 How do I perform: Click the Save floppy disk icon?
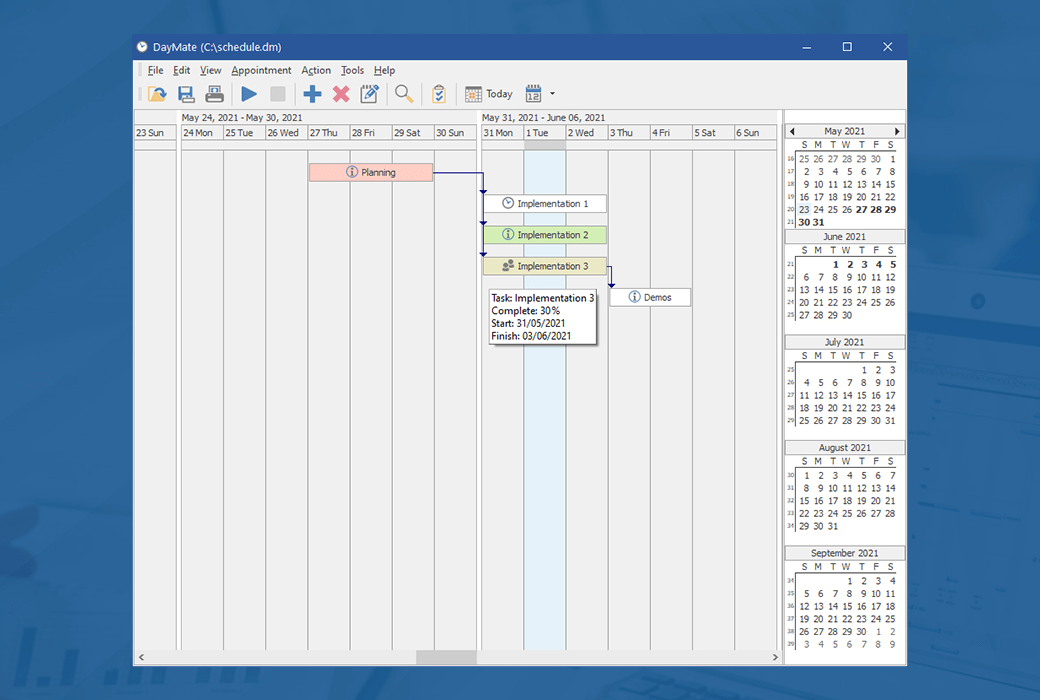186,94
